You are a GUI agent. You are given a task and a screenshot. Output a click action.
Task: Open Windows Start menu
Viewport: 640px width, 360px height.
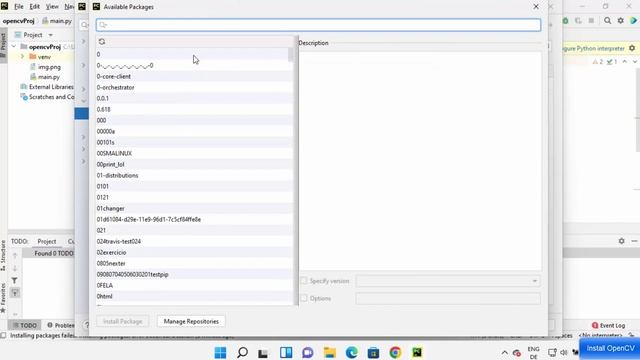click(220, 352)
